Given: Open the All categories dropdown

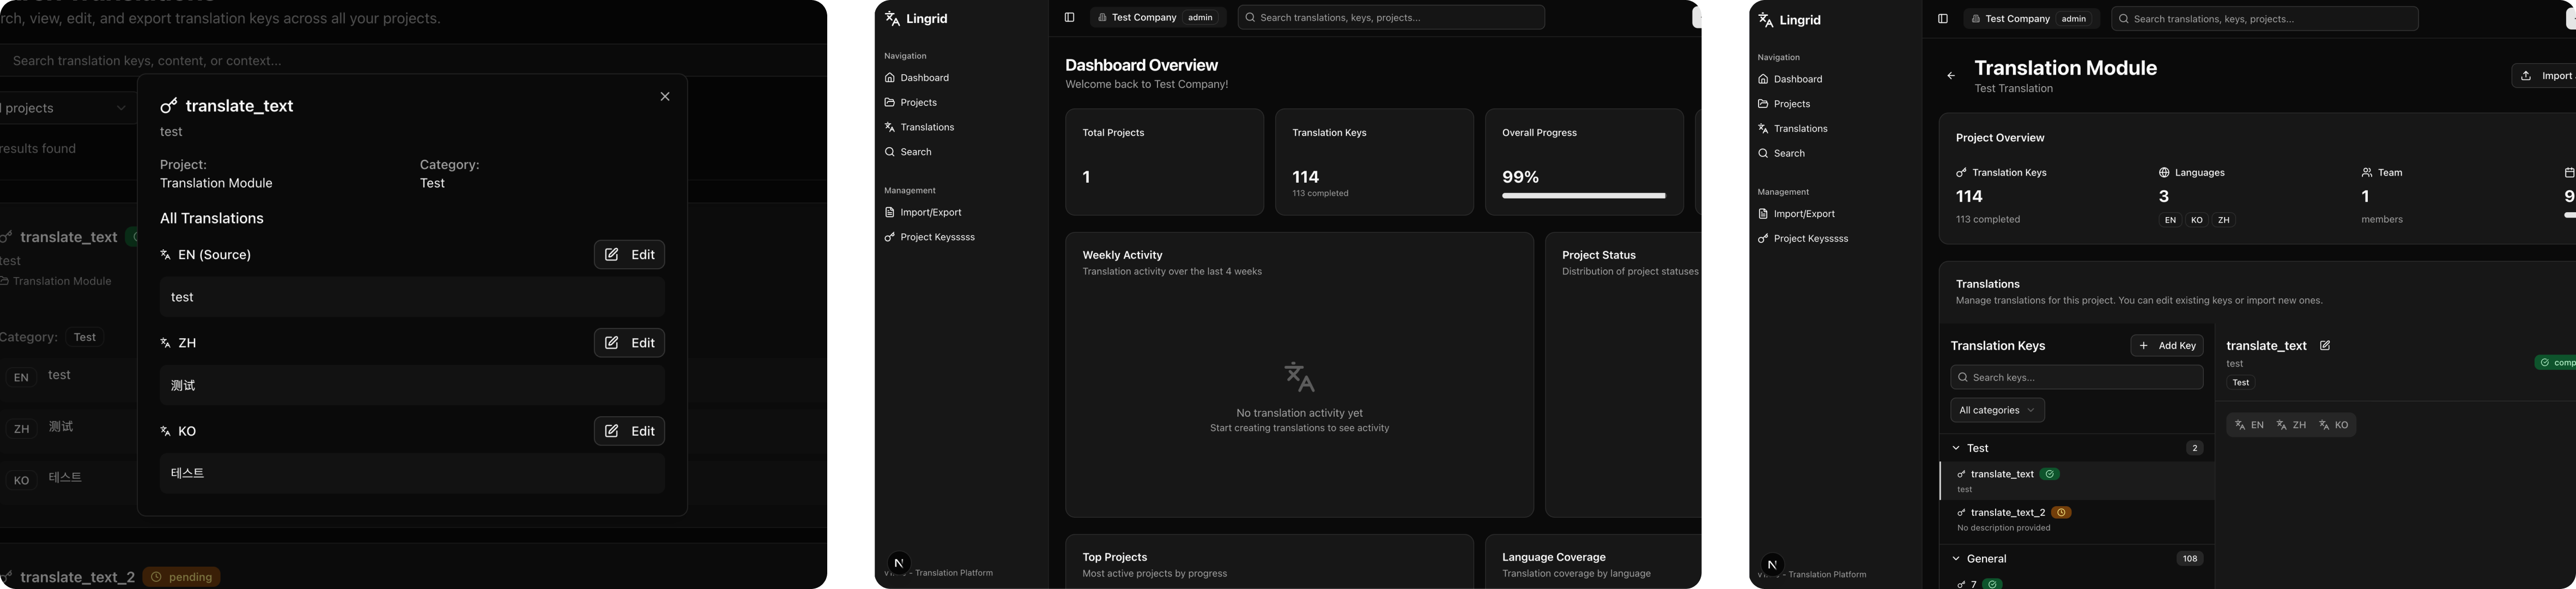Looking at the screenshot, I should click(x=1997, y=410).
